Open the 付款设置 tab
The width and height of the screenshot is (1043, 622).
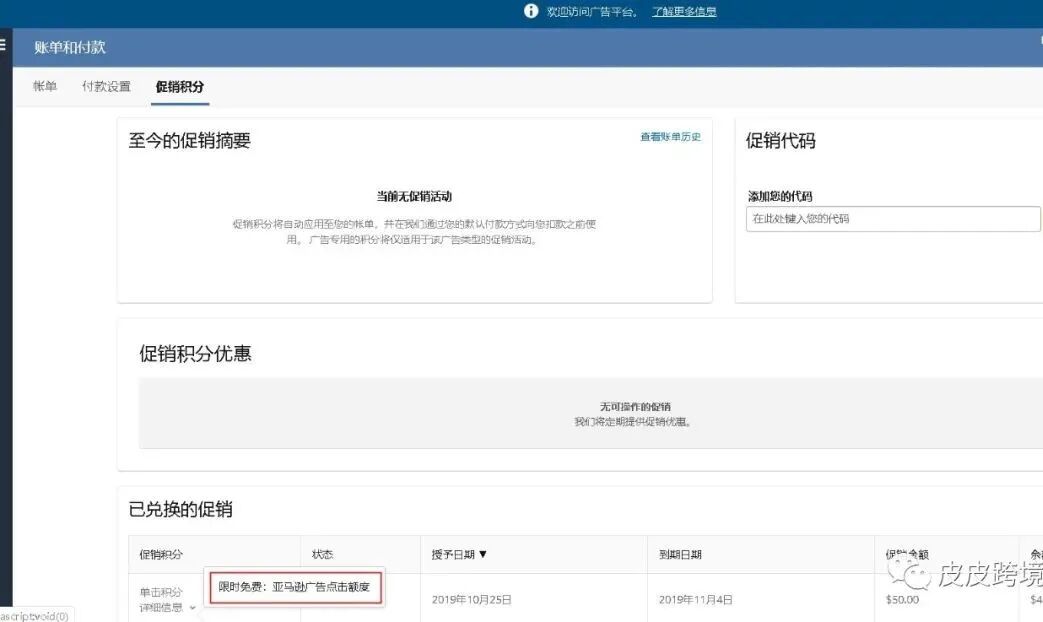point(105,86)
